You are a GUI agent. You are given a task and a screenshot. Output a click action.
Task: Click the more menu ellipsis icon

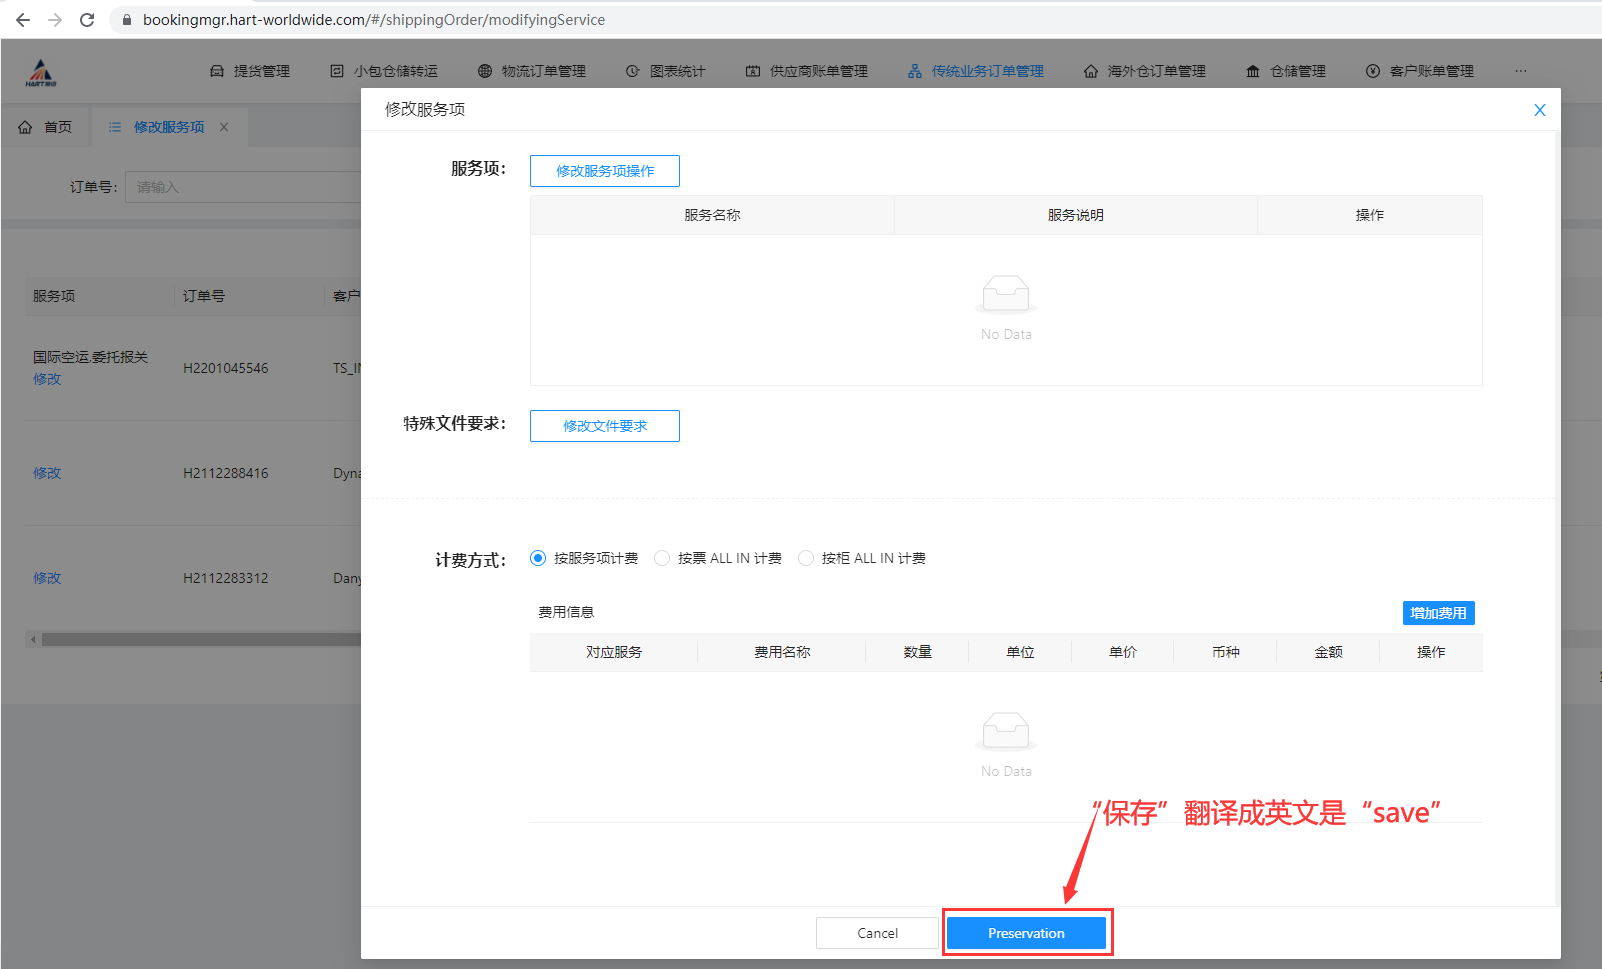coord(1520,71)
